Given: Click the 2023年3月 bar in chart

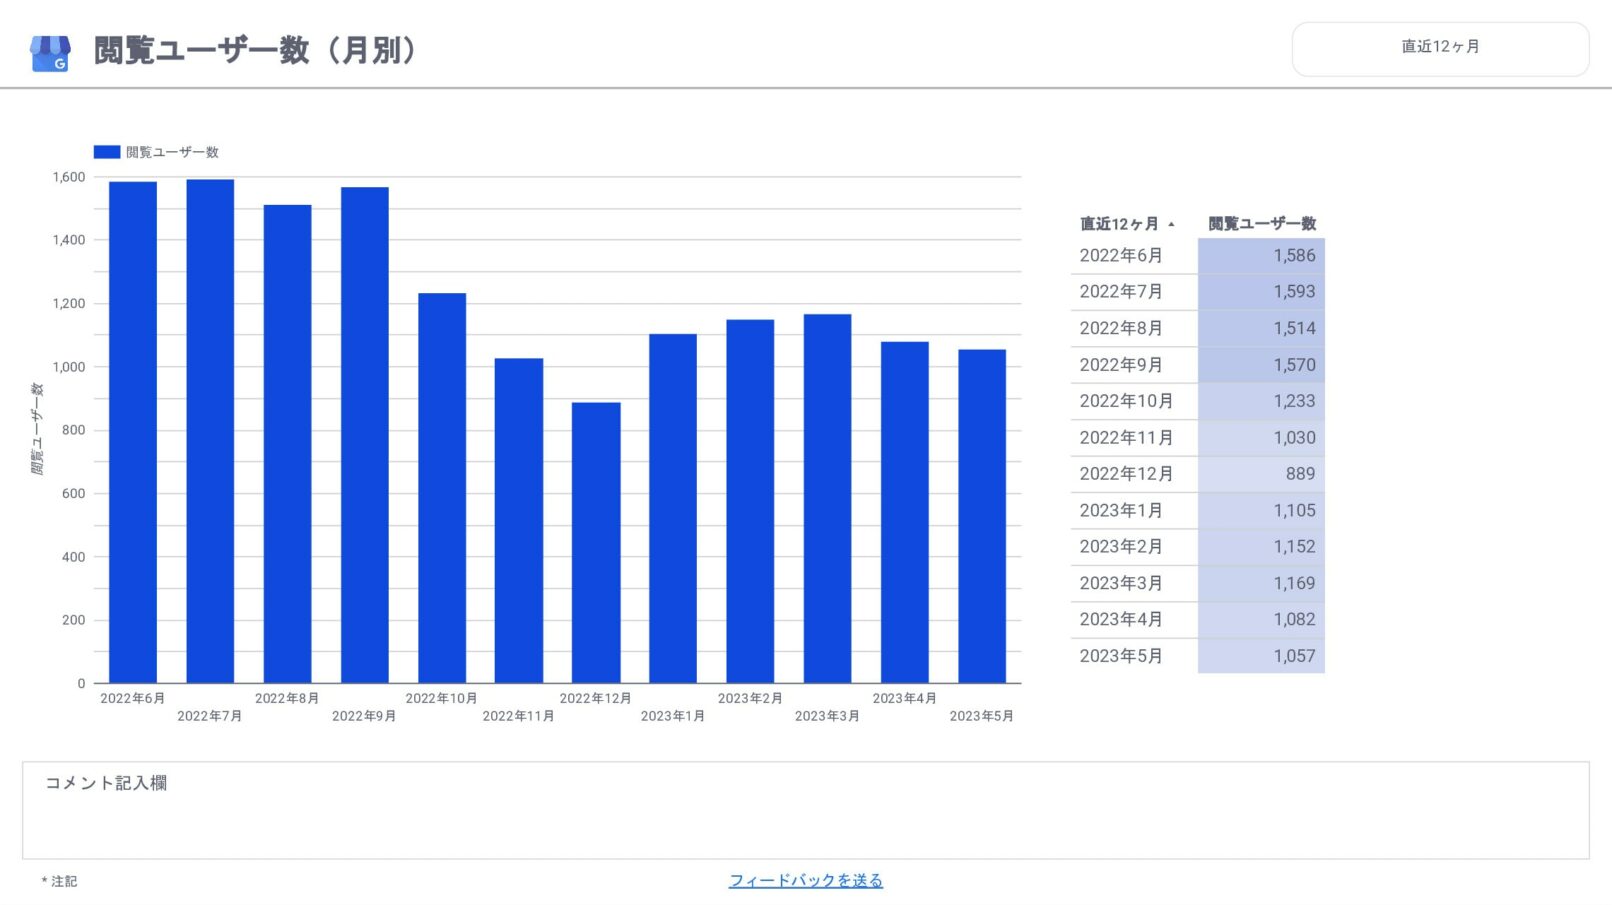Looking at the screenshot, I should (x=827, y=498).
